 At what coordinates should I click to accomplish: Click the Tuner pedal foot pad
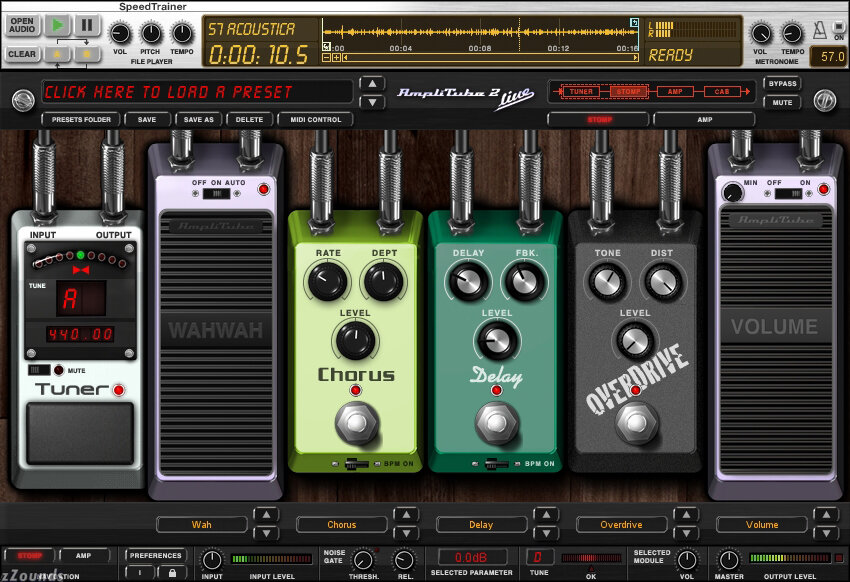pos(80,433)
